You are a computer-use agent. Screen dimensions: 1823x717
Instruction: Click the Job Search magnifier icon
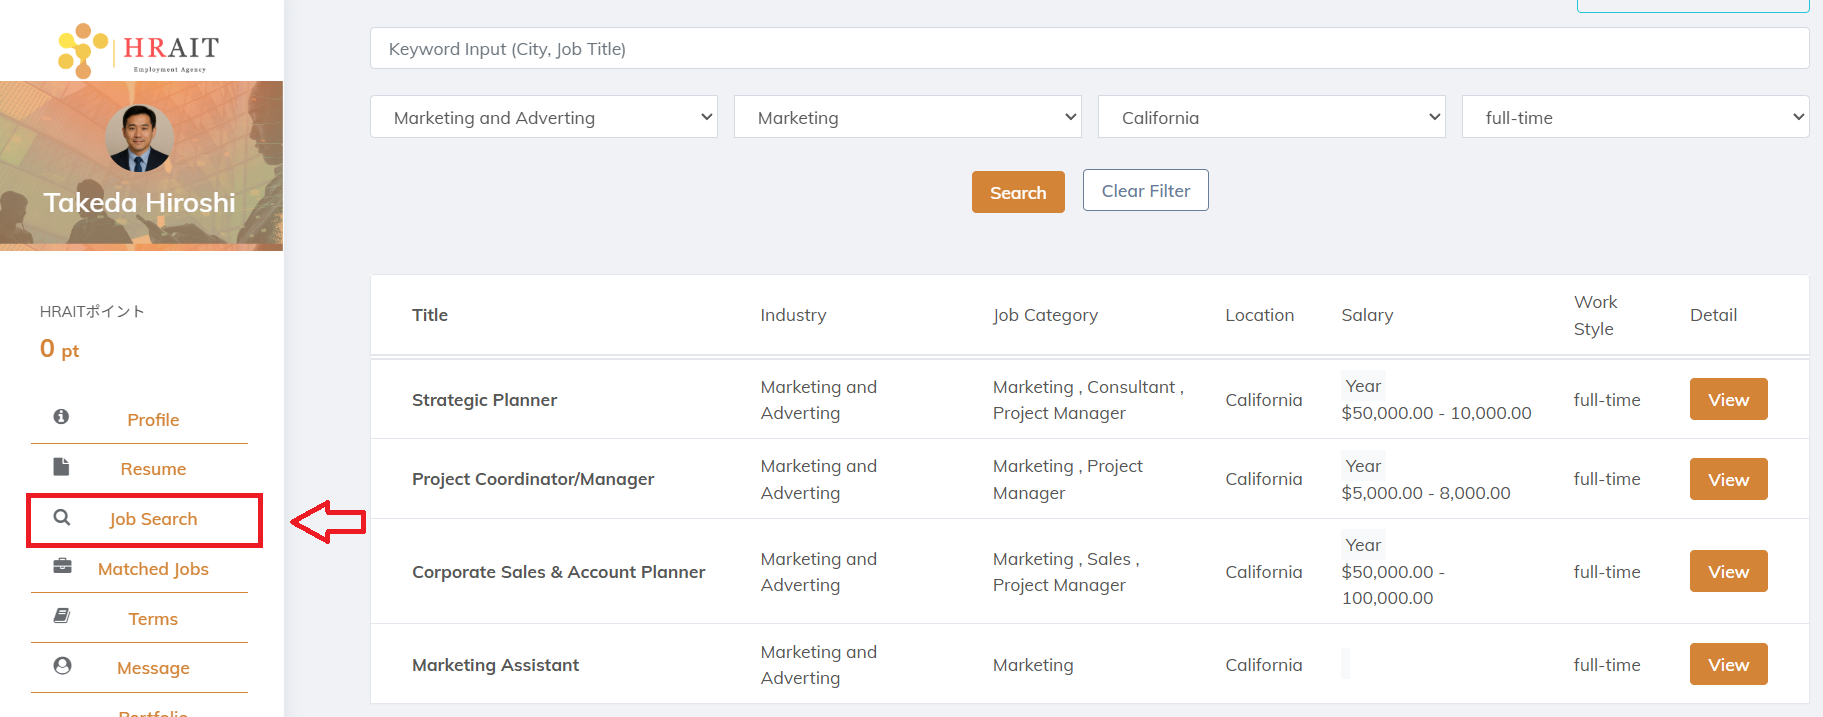pyautogui.click(x=62, y=518)
